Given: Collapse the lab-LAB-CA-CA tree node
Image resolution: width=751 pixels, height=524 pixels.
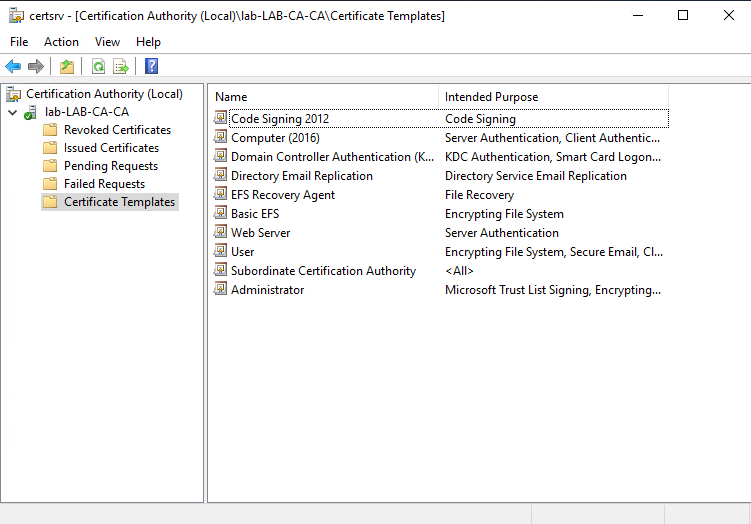Looking at the screenshot, I should 12,112.
